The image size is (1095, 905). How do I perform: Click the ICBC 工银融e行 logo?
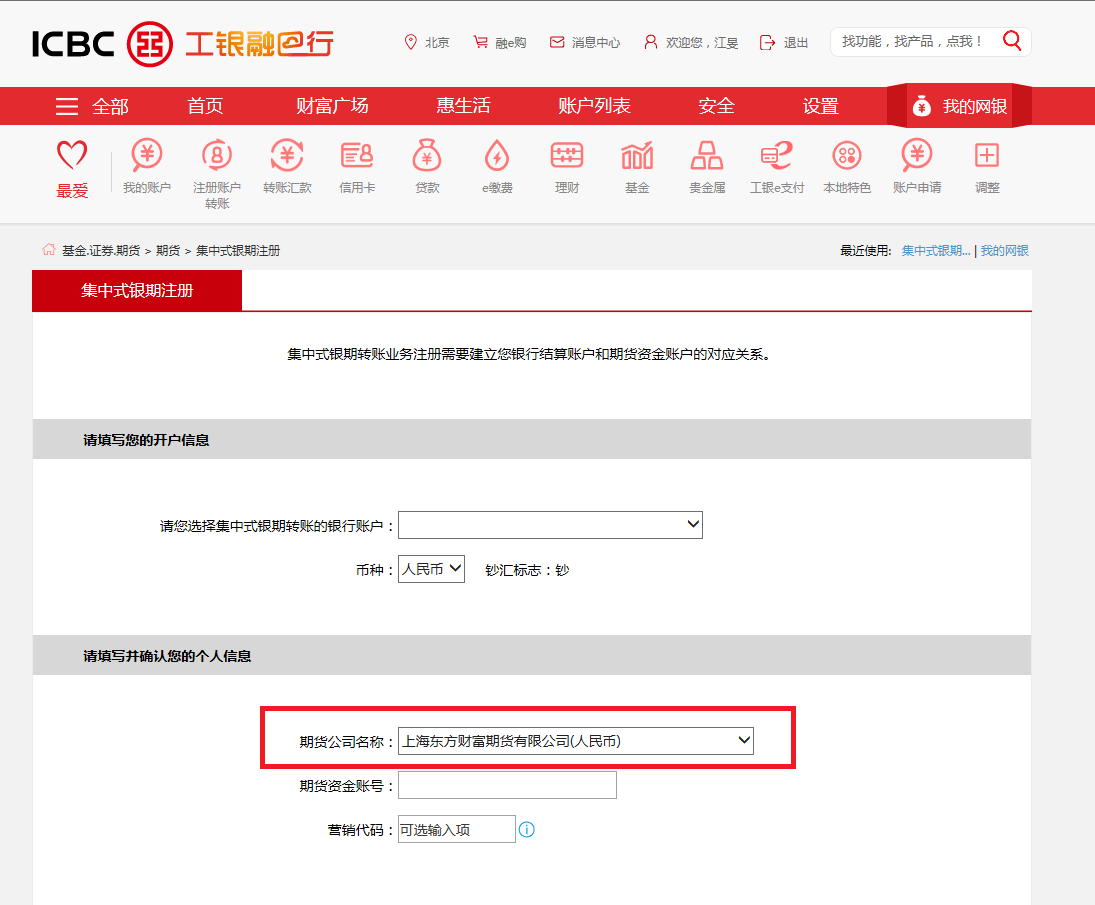pos(183,43)
